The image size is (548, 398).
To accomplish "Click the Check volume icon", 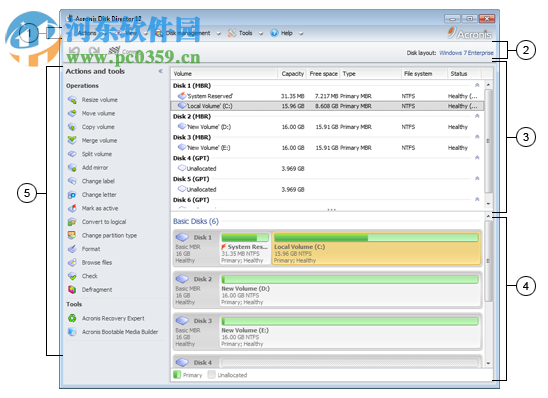I will pyautogui.click(x=72, y=276).
